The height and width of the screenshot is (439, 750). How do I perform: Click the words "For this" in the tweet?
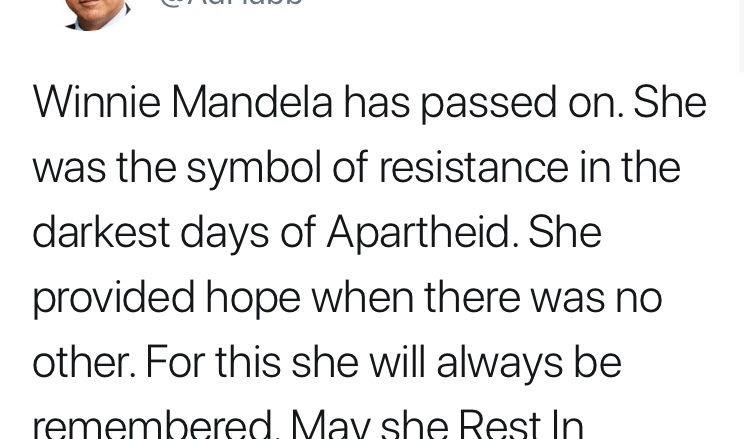tap(213, 362)
